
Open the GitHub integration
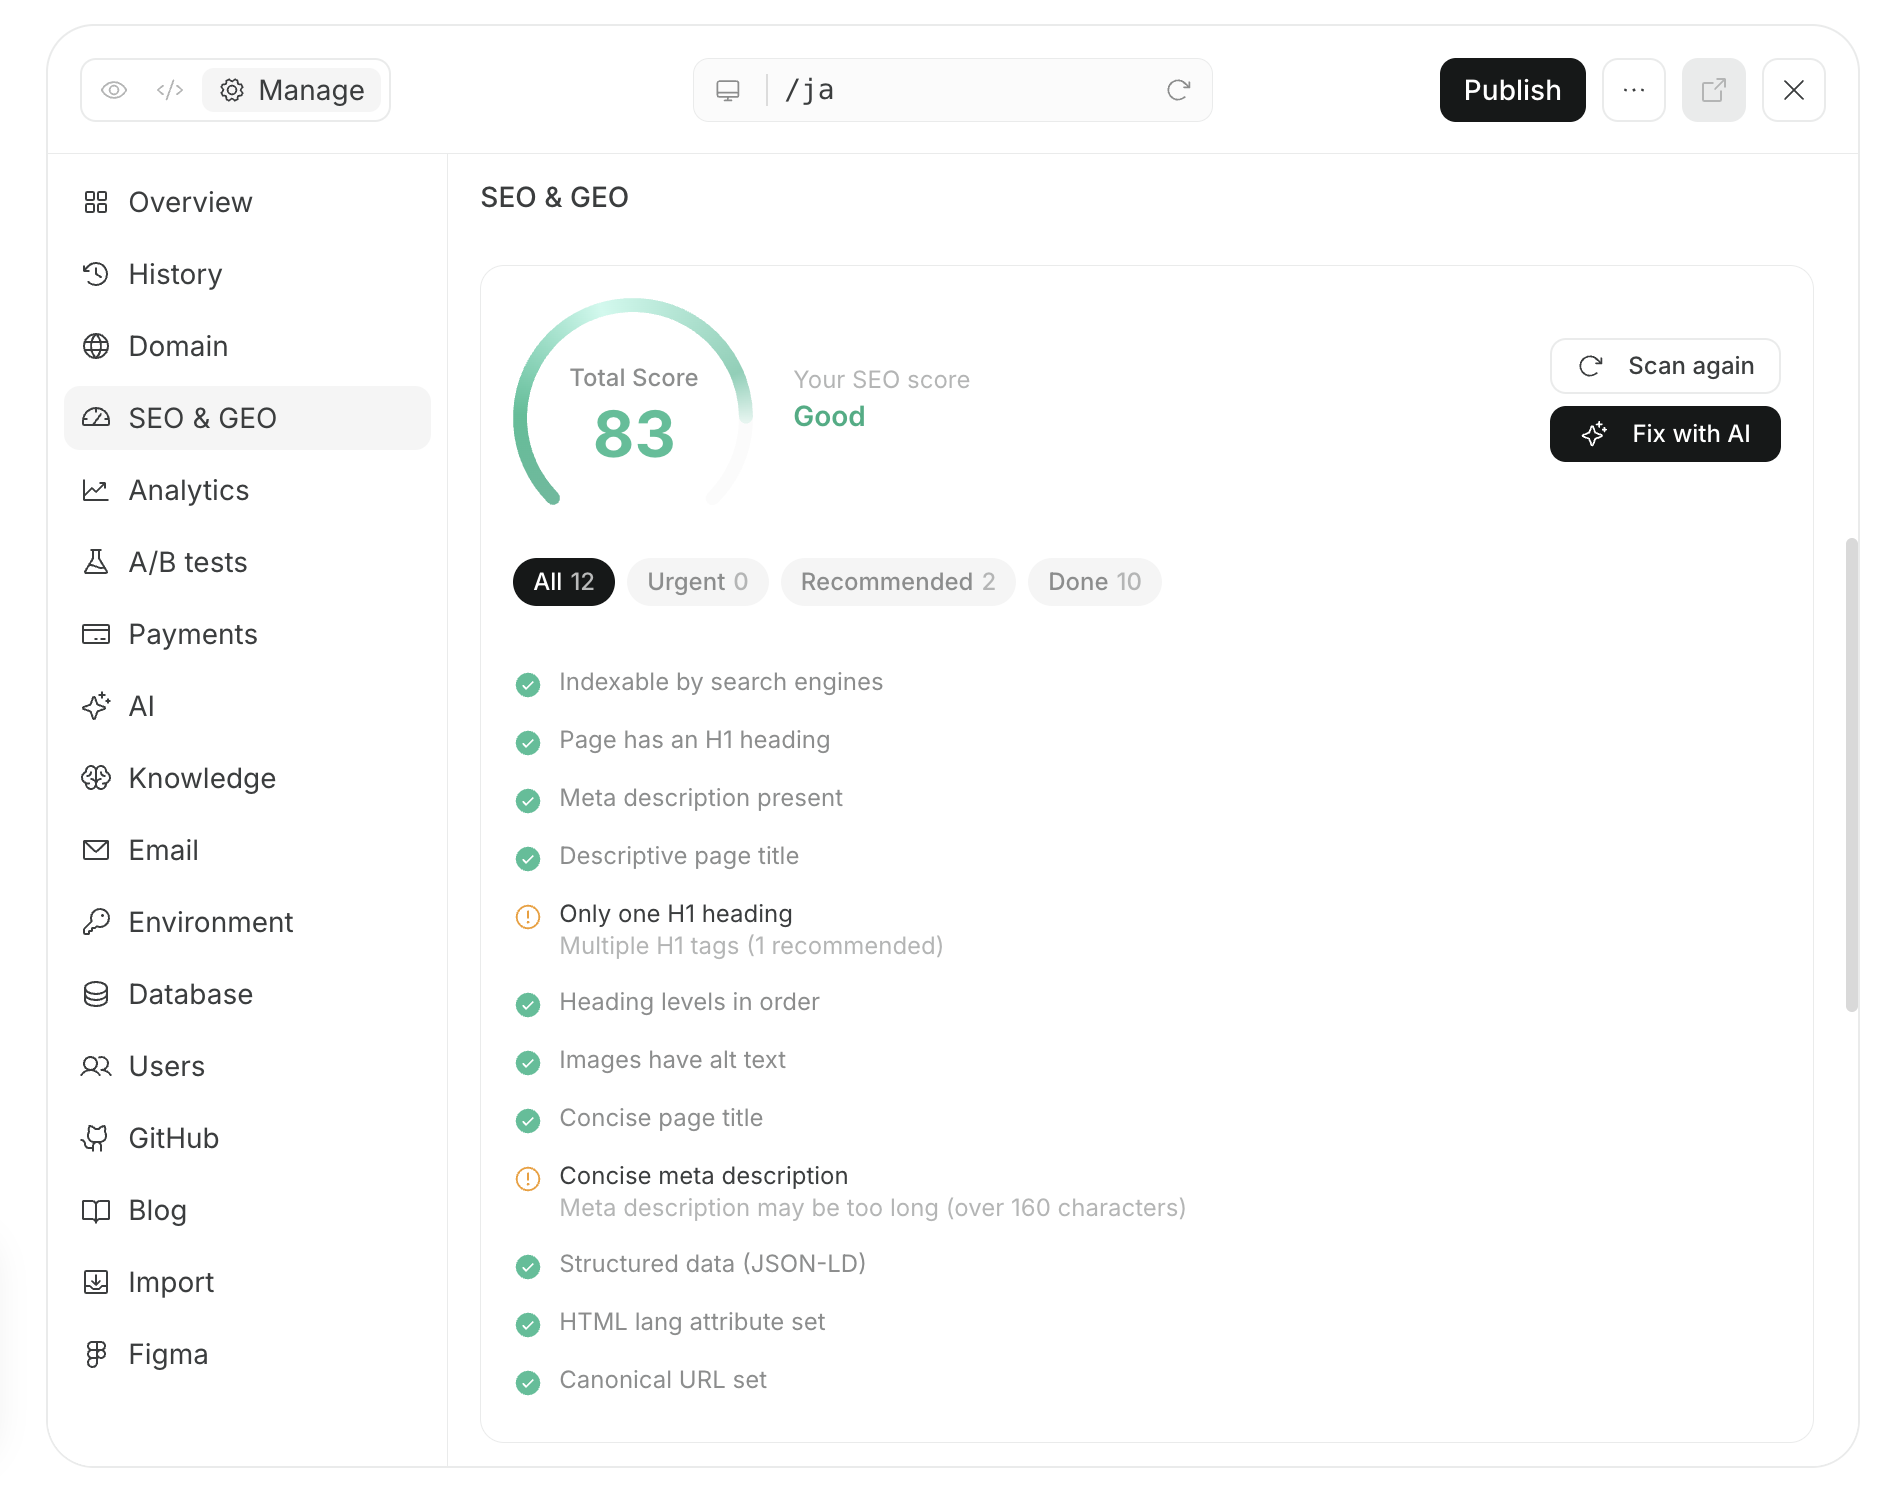(247, 1138)
